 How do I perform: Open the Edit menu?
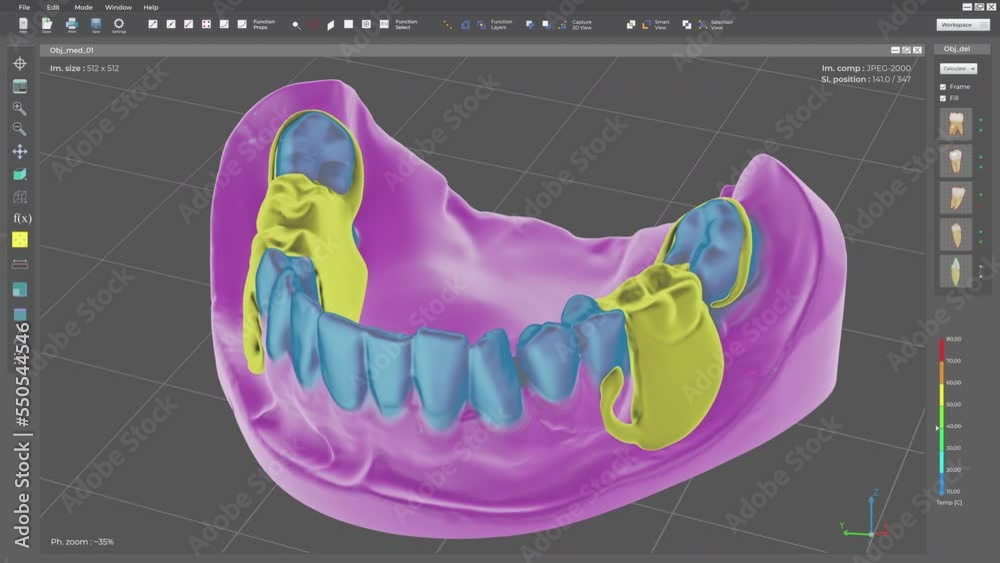(53, 8)
